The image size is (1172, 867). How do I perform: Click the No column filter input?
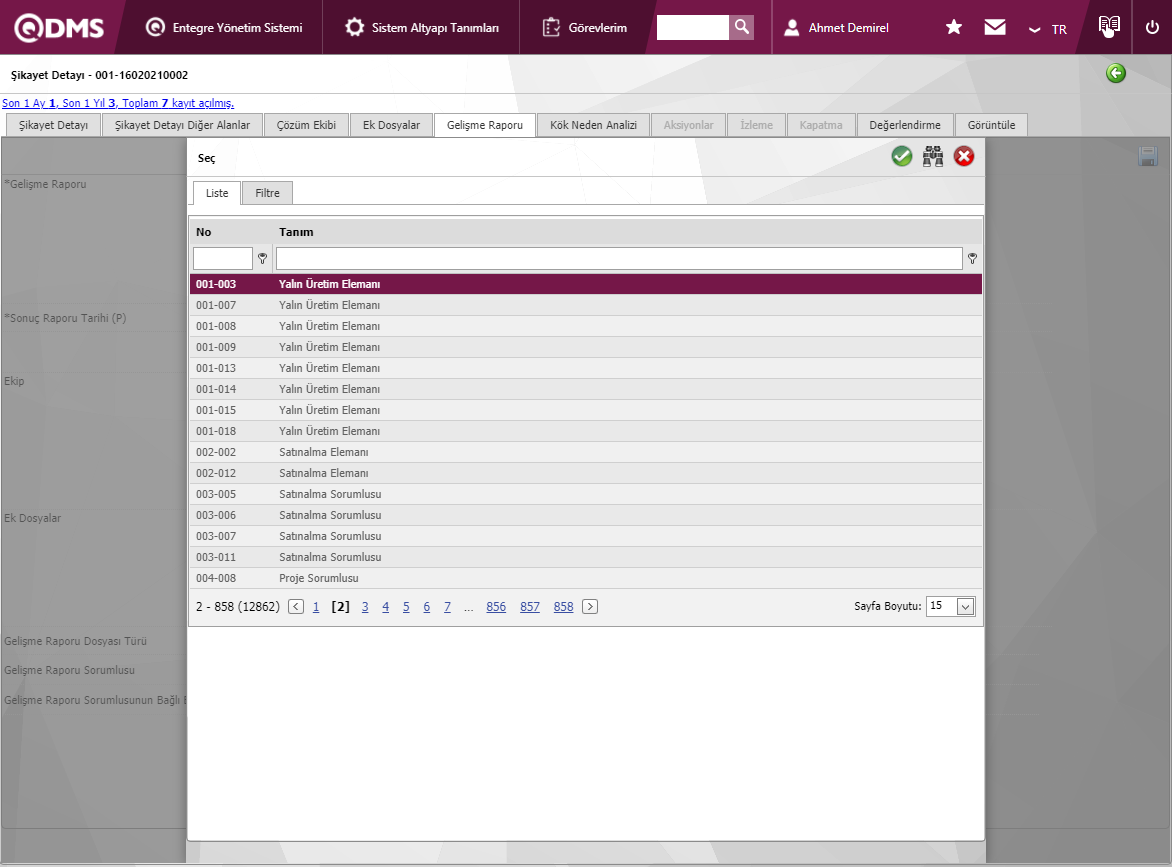point(223,259)
